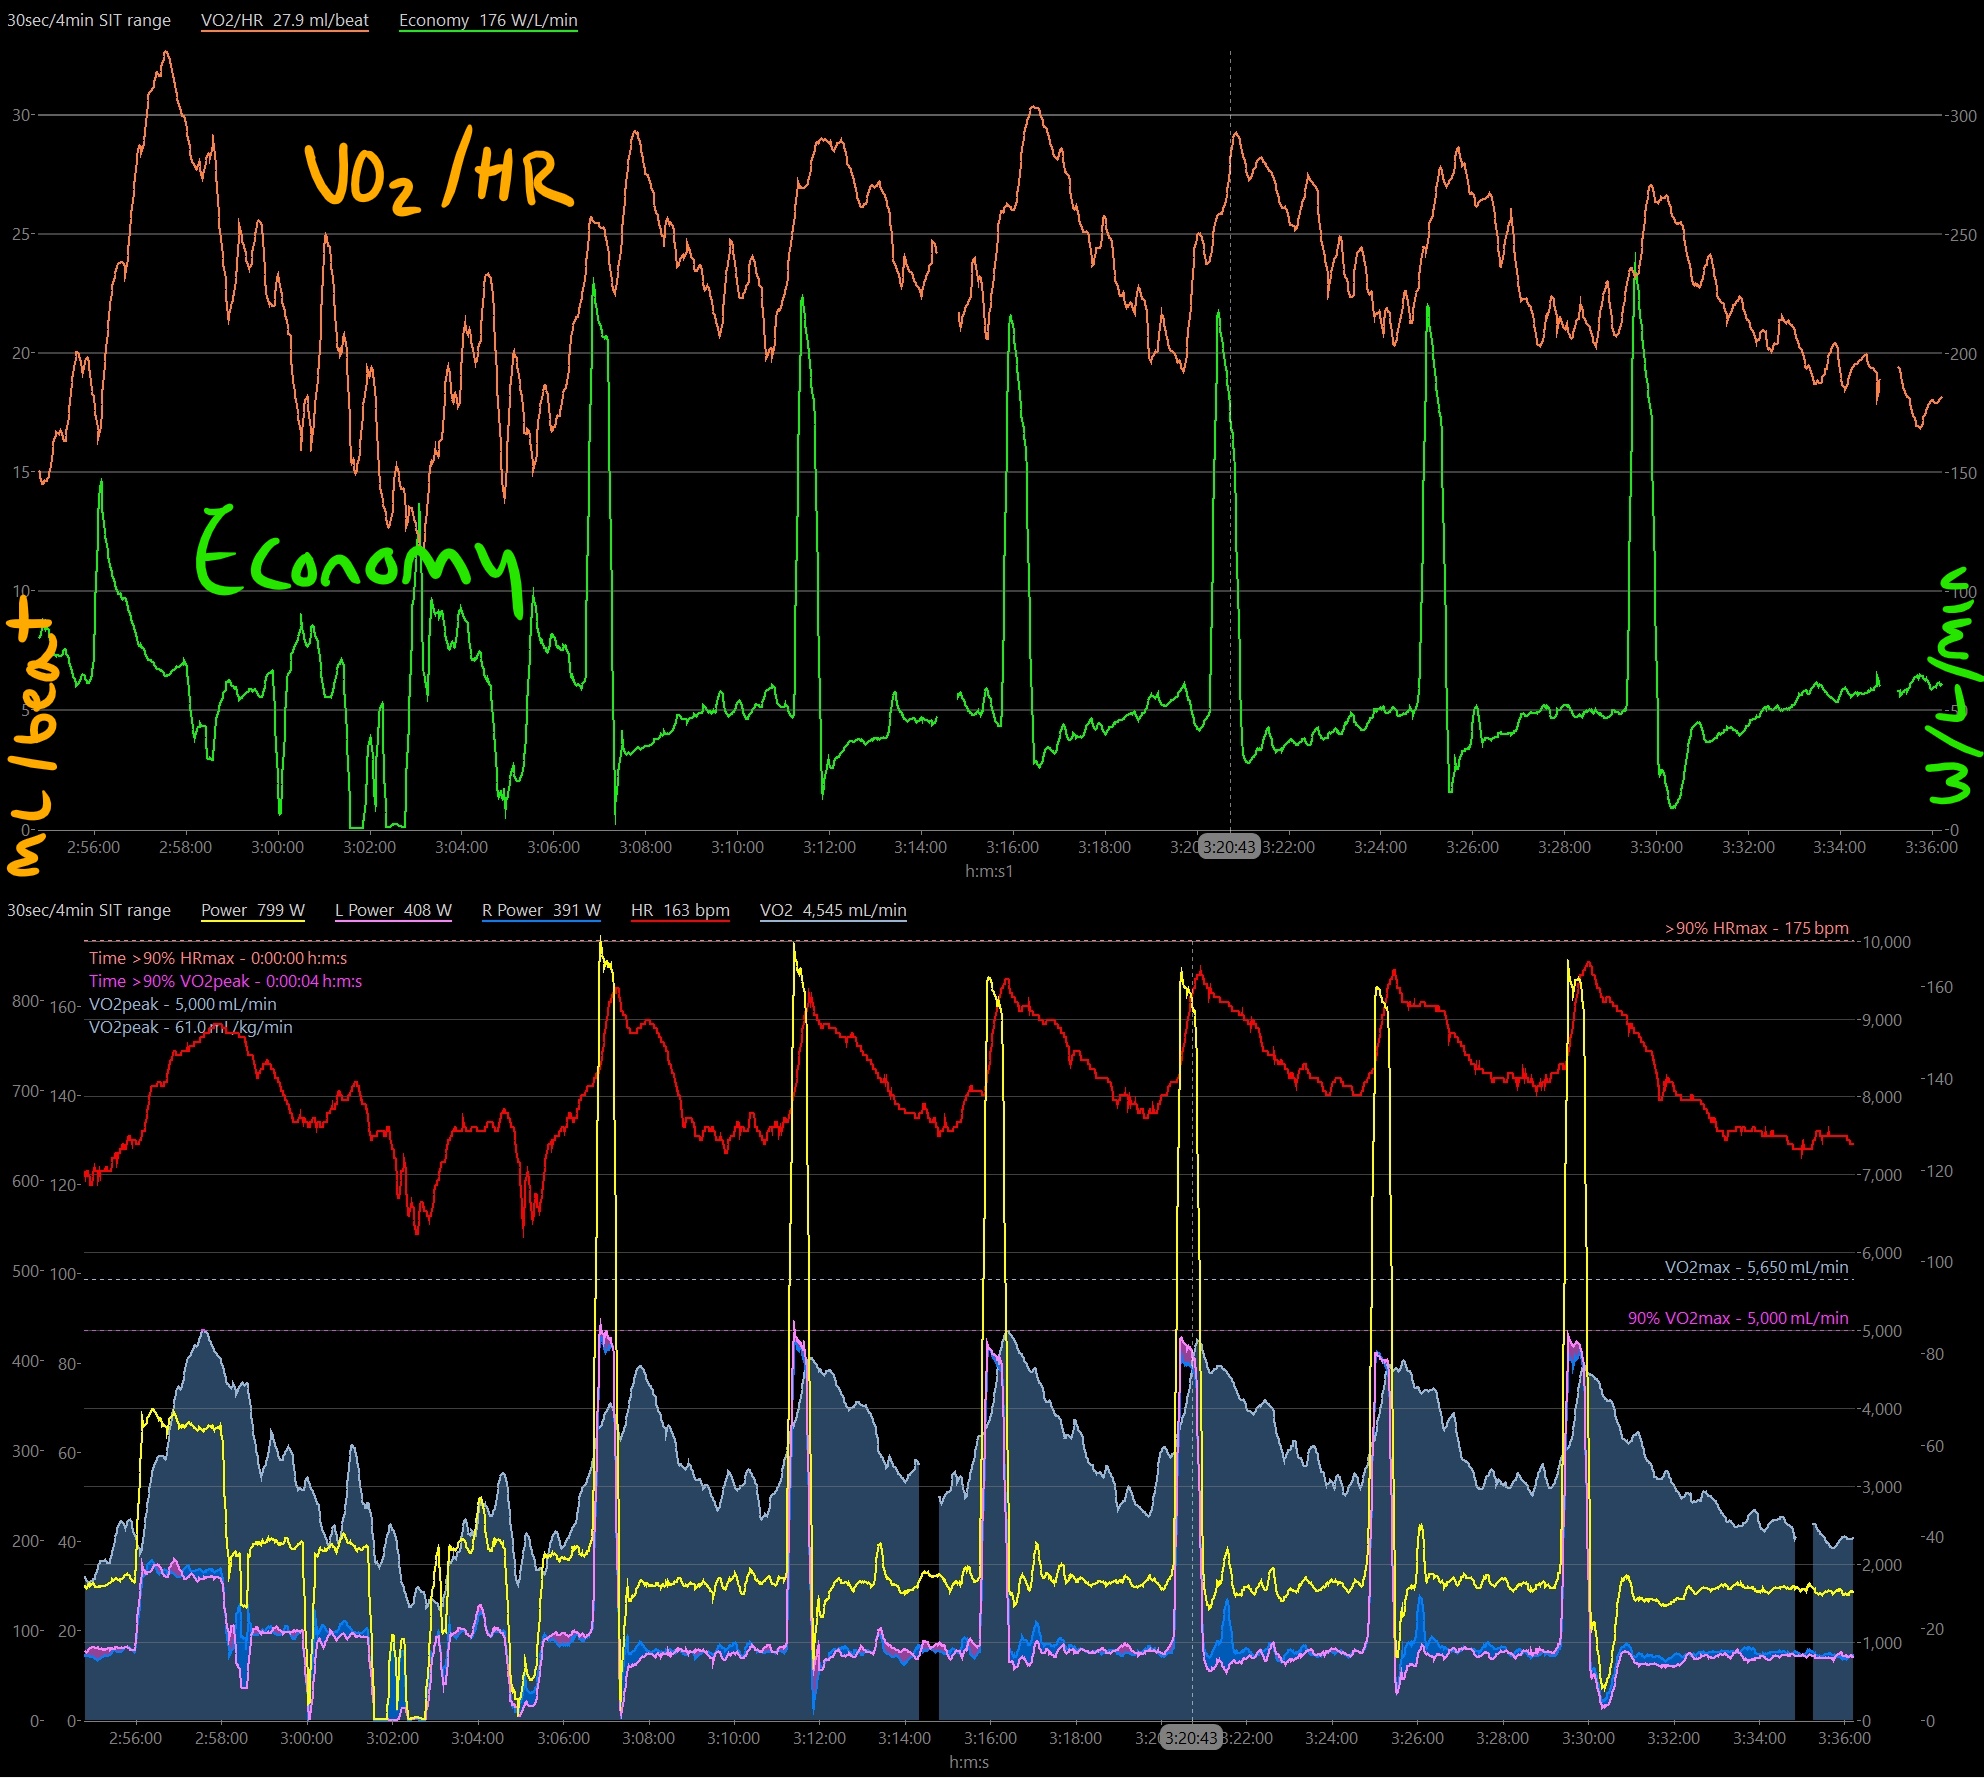Click the bottom chart's 30sec/4min SIT range title
This screenshot has width=1984, height=1779.
click(89, 910)
